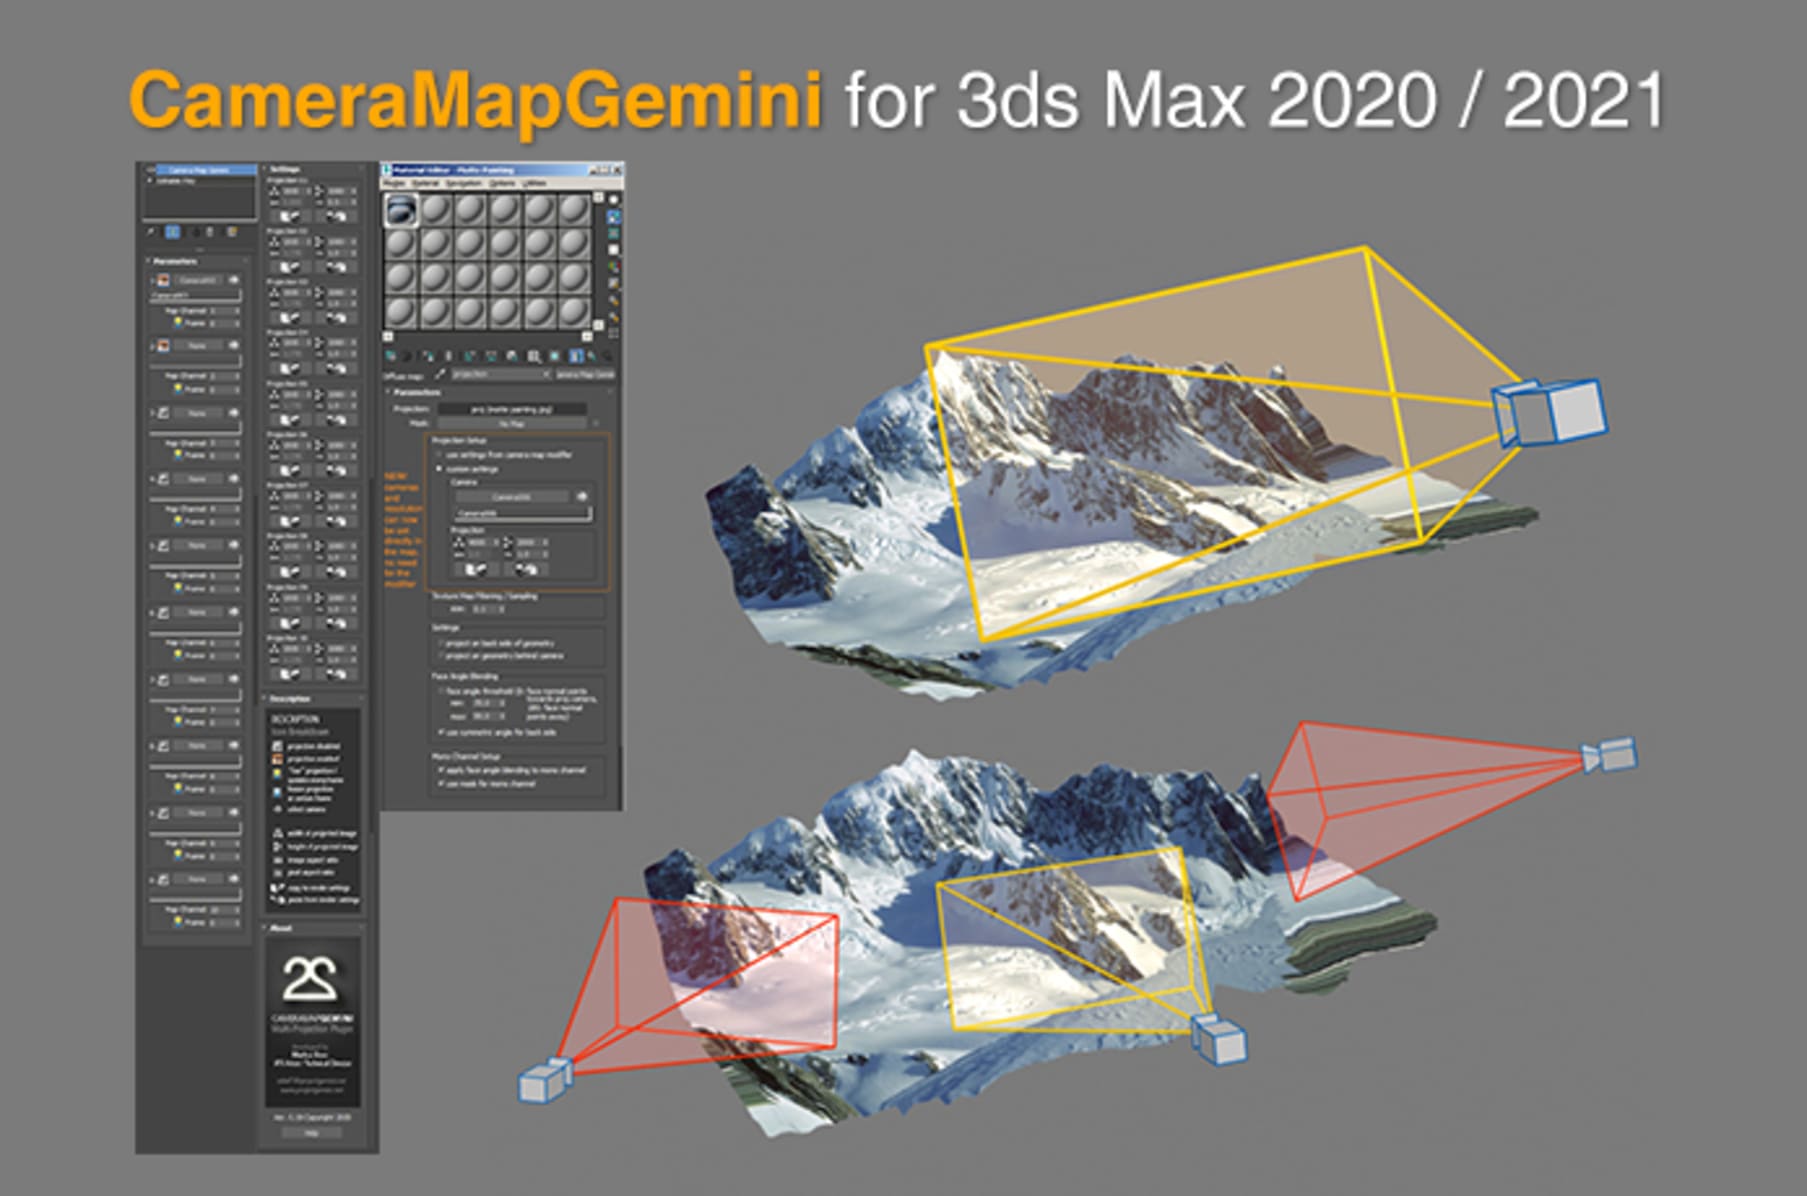Click the Sample UV Tiling icon
Viewport: 1807px width, 1196px height.
[x=613, y=249]
